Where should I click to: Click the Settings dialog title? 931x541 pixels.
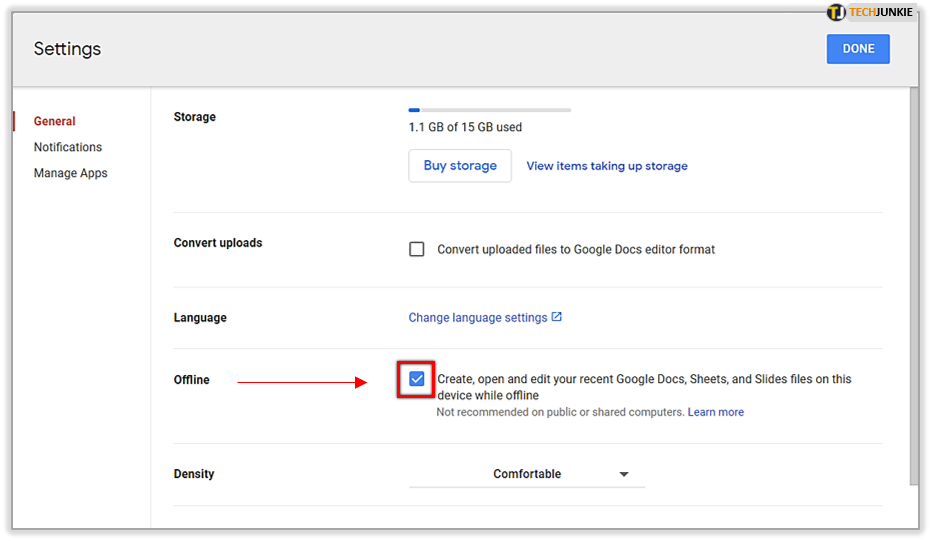point(67,49)
